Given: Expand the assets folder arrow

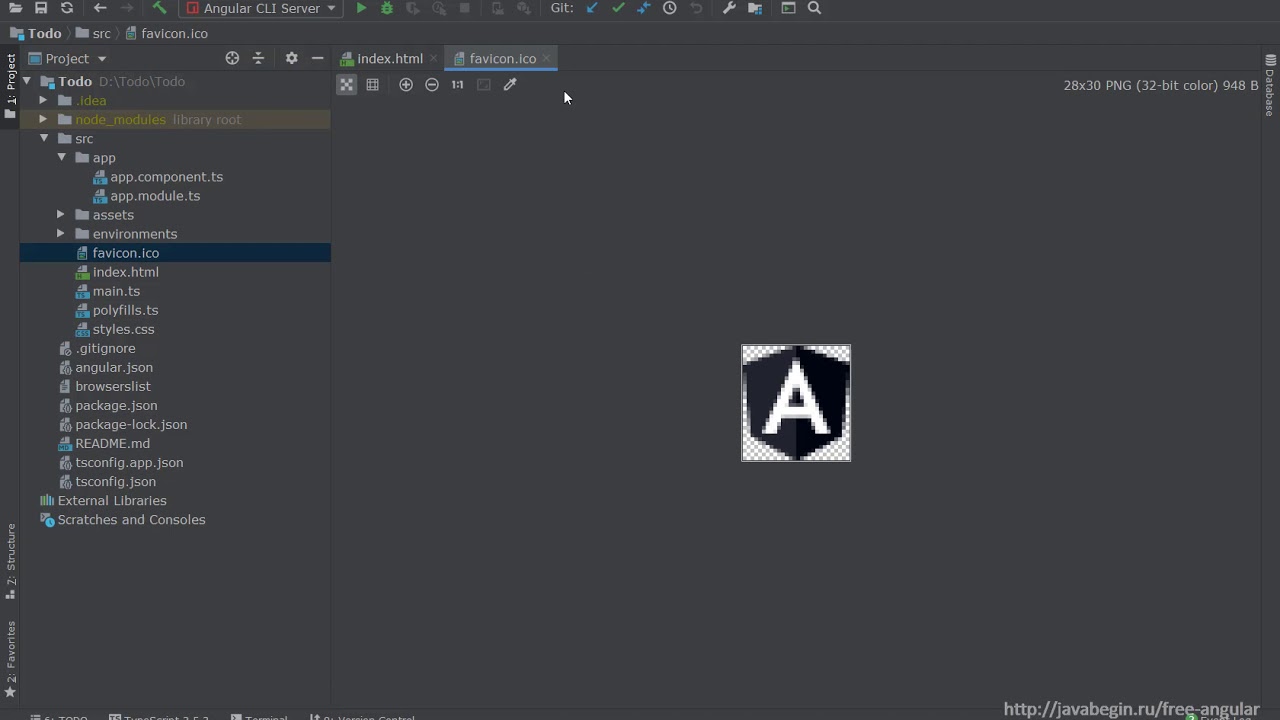Looking at the screenshot, I should [x=61, y=215].
